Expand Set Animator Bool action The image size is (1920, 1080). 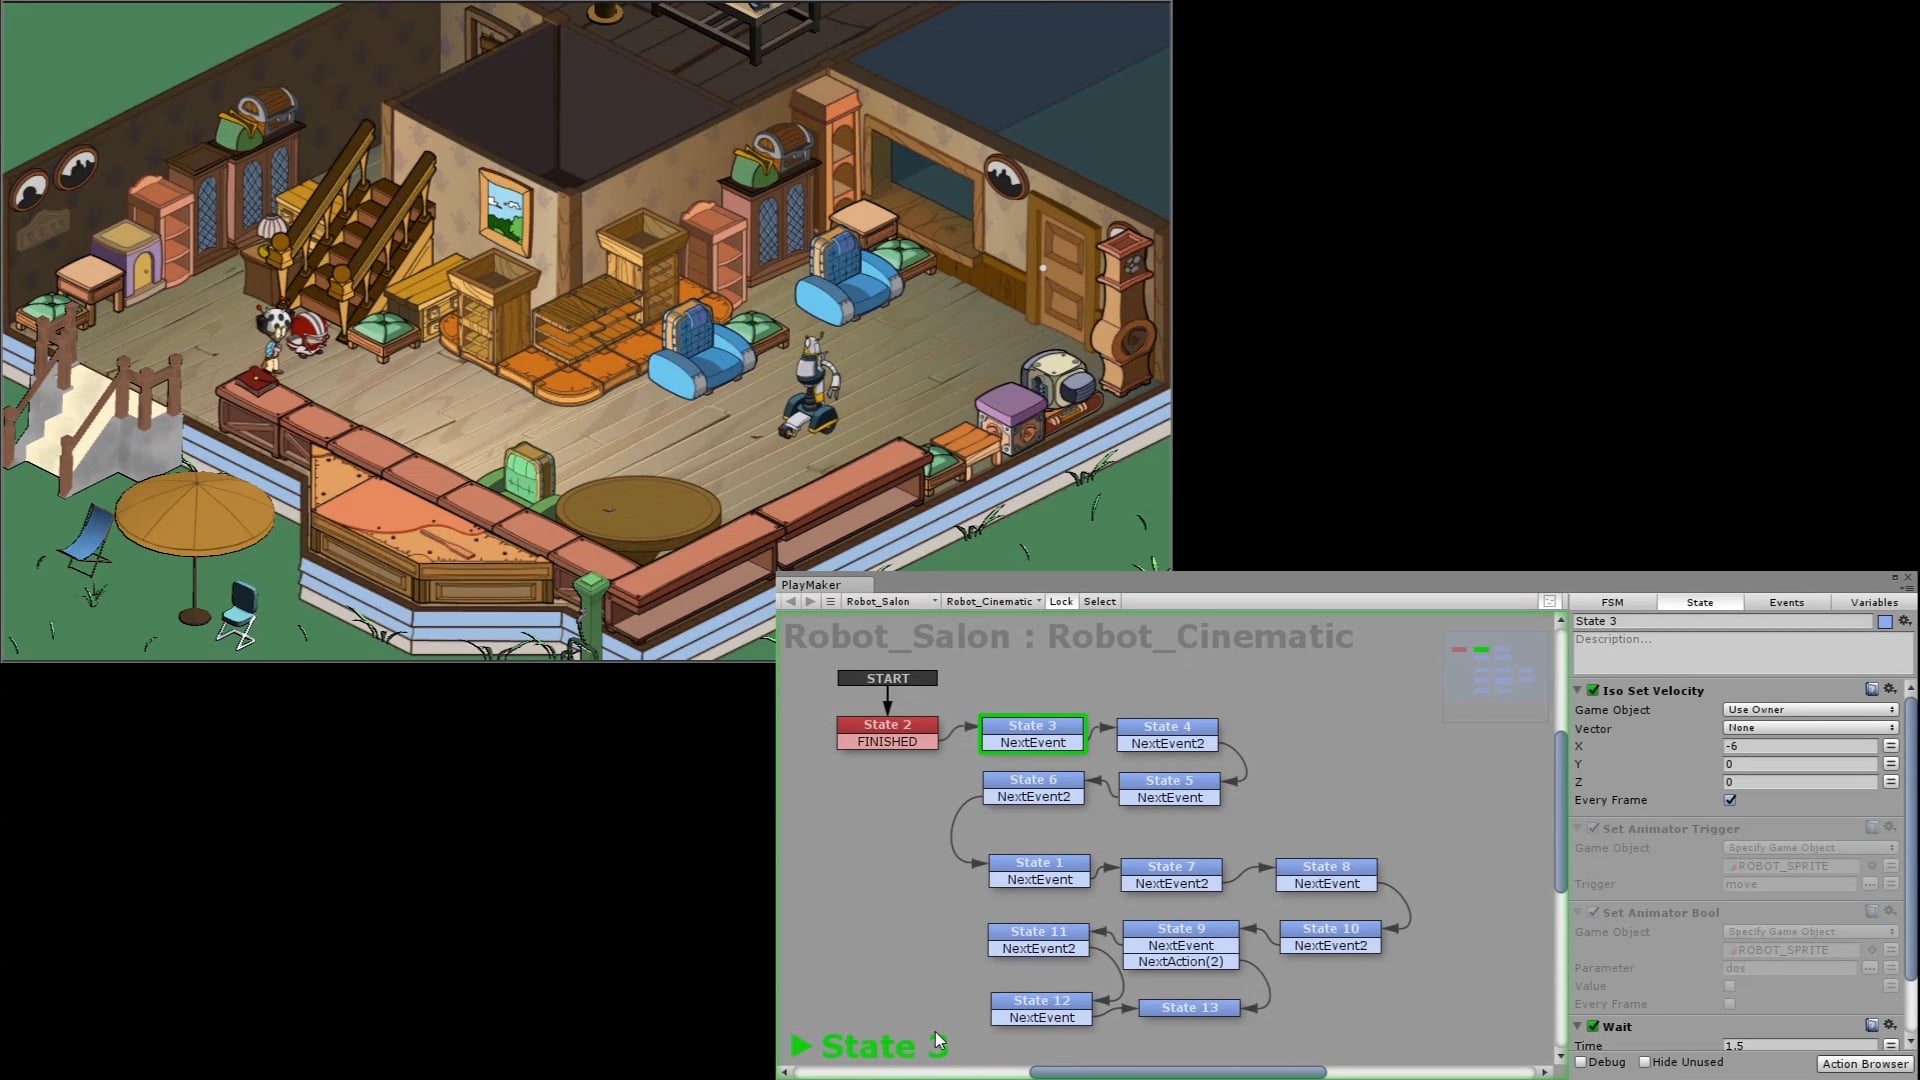pyautogui.click(x=1580, y=911)
